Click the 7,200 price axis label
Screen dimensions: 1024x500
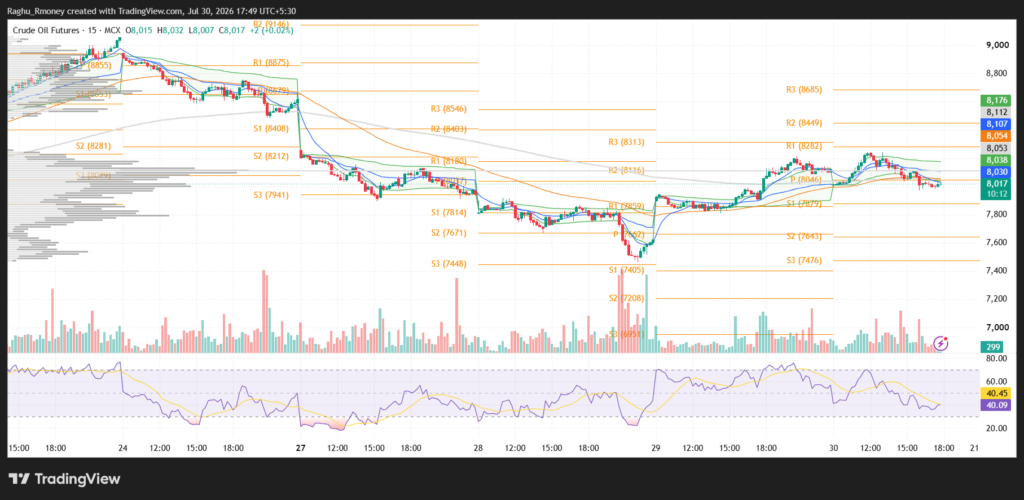click(x=997, y=299)
